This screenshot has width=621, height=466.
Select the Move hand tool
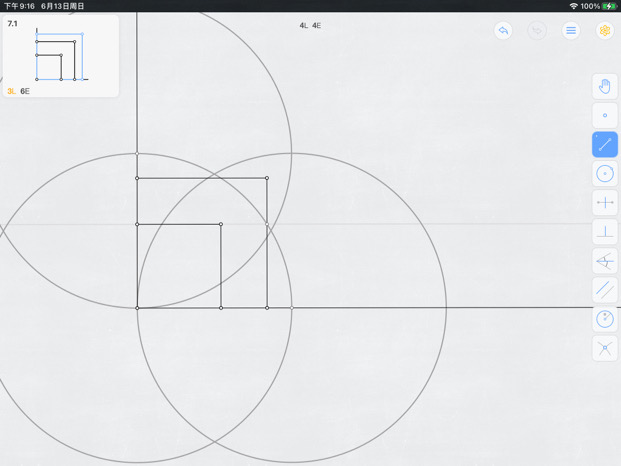pos(605,86)
